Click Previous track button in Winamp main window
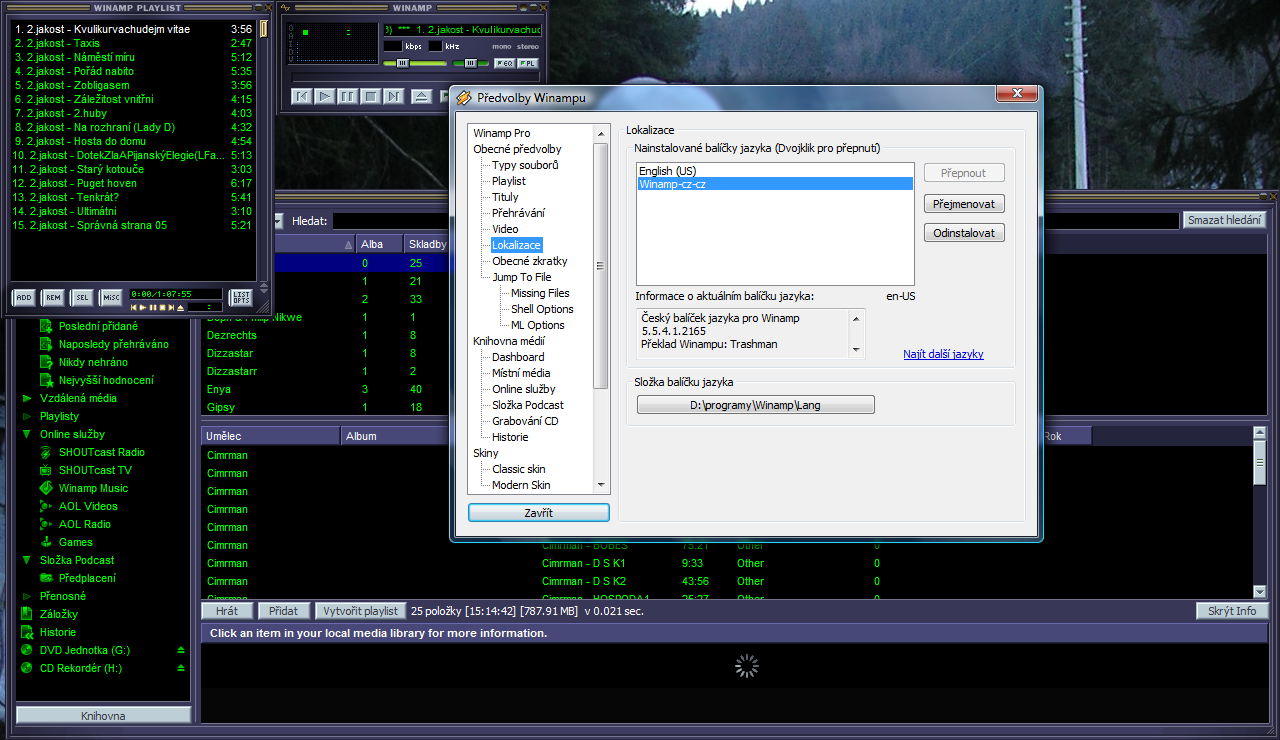 click(301, 96)
